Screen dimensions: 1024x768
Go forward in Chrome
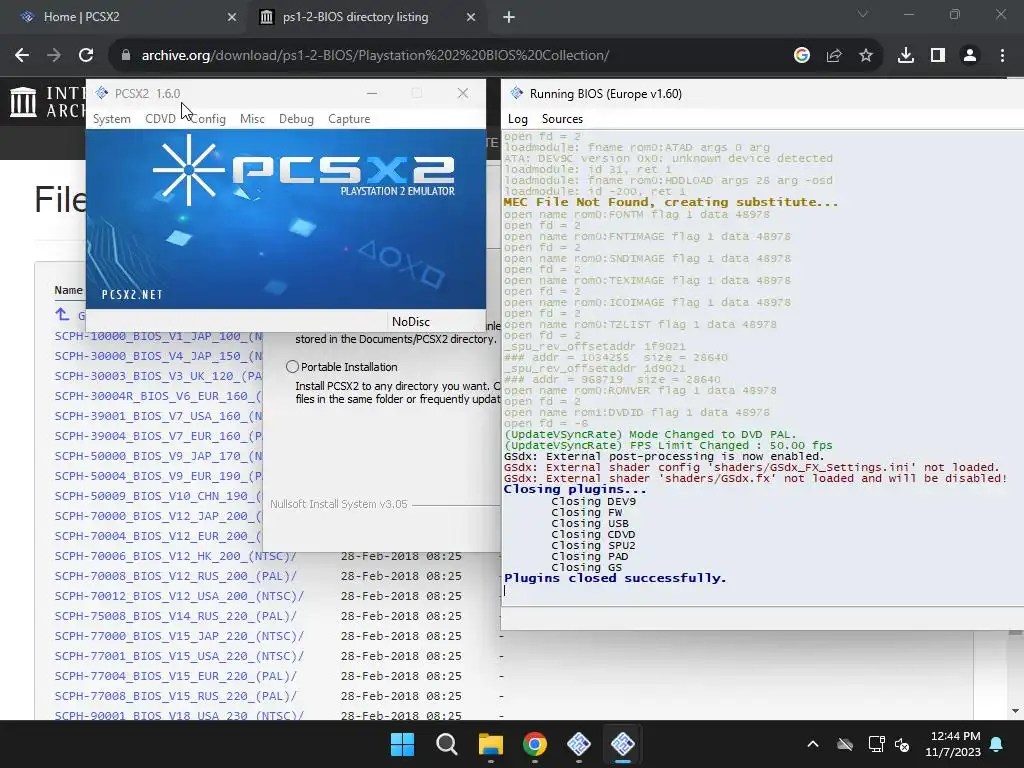click(x=54, y=56)
